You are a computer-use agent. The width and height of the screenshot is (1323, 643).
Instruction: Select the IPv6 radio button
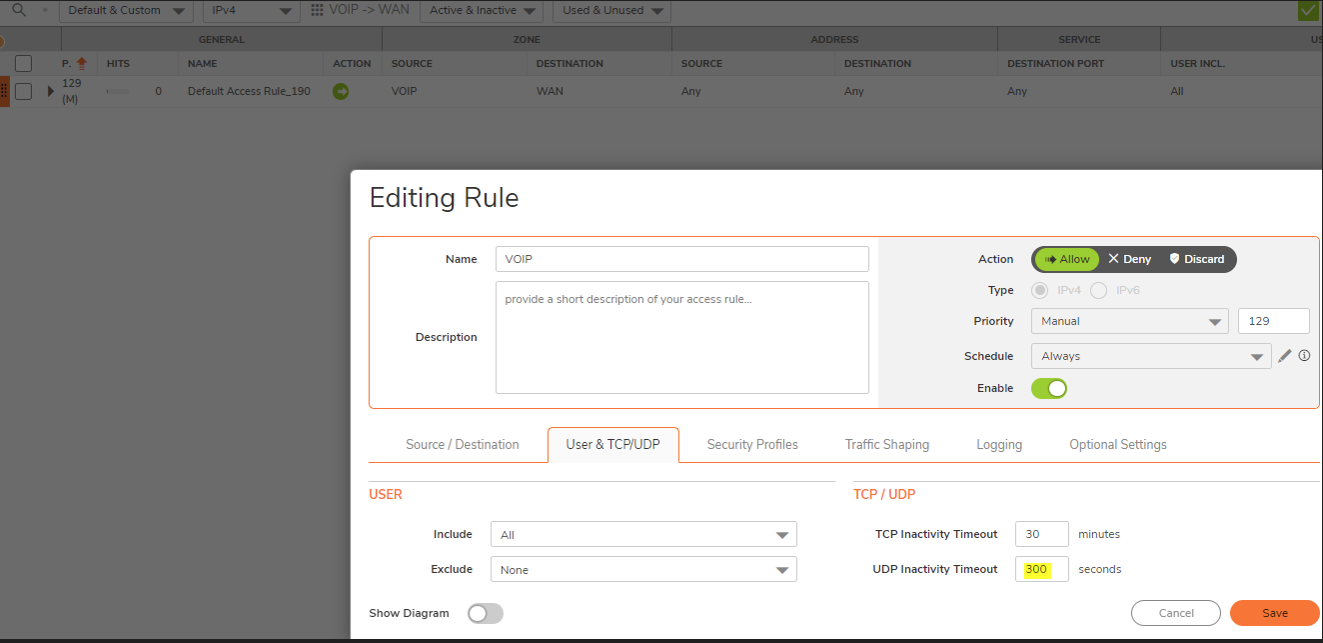[x=1099, y=290]
